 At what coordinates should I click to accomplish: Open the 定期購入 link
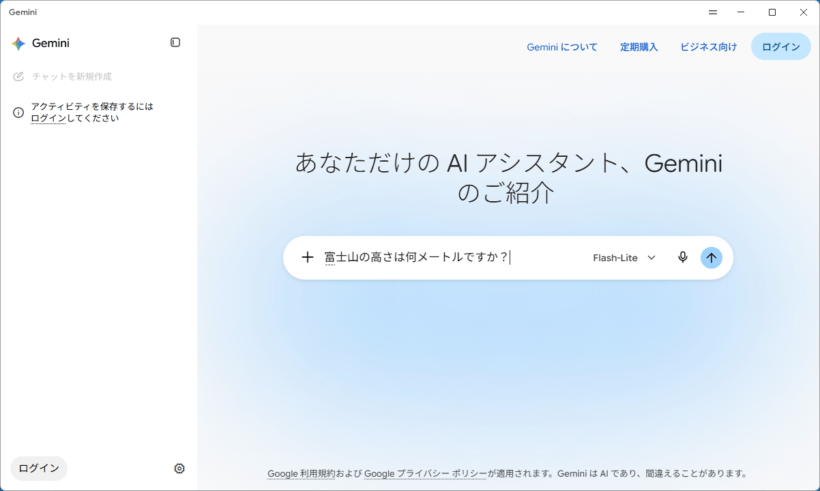point(639,47)
